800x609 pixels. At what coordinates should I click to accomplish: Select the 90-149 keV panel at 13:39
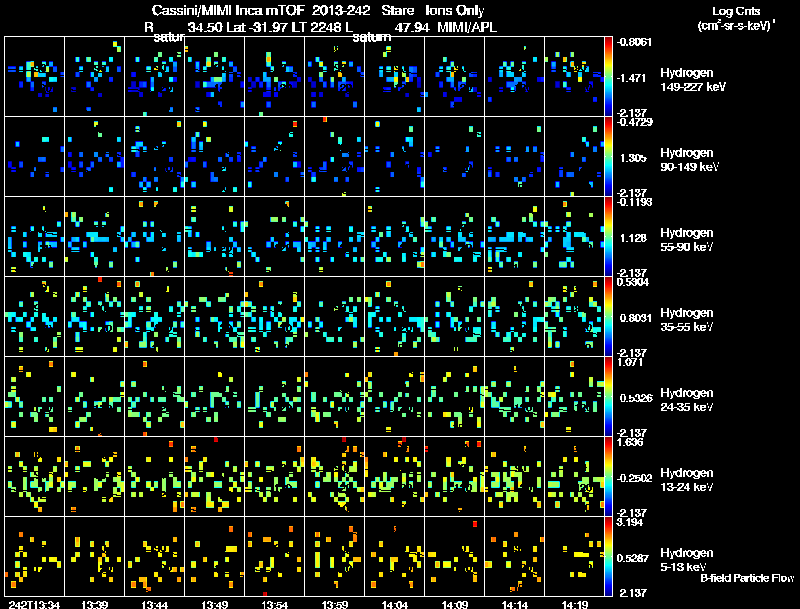[x=94, y=157]
